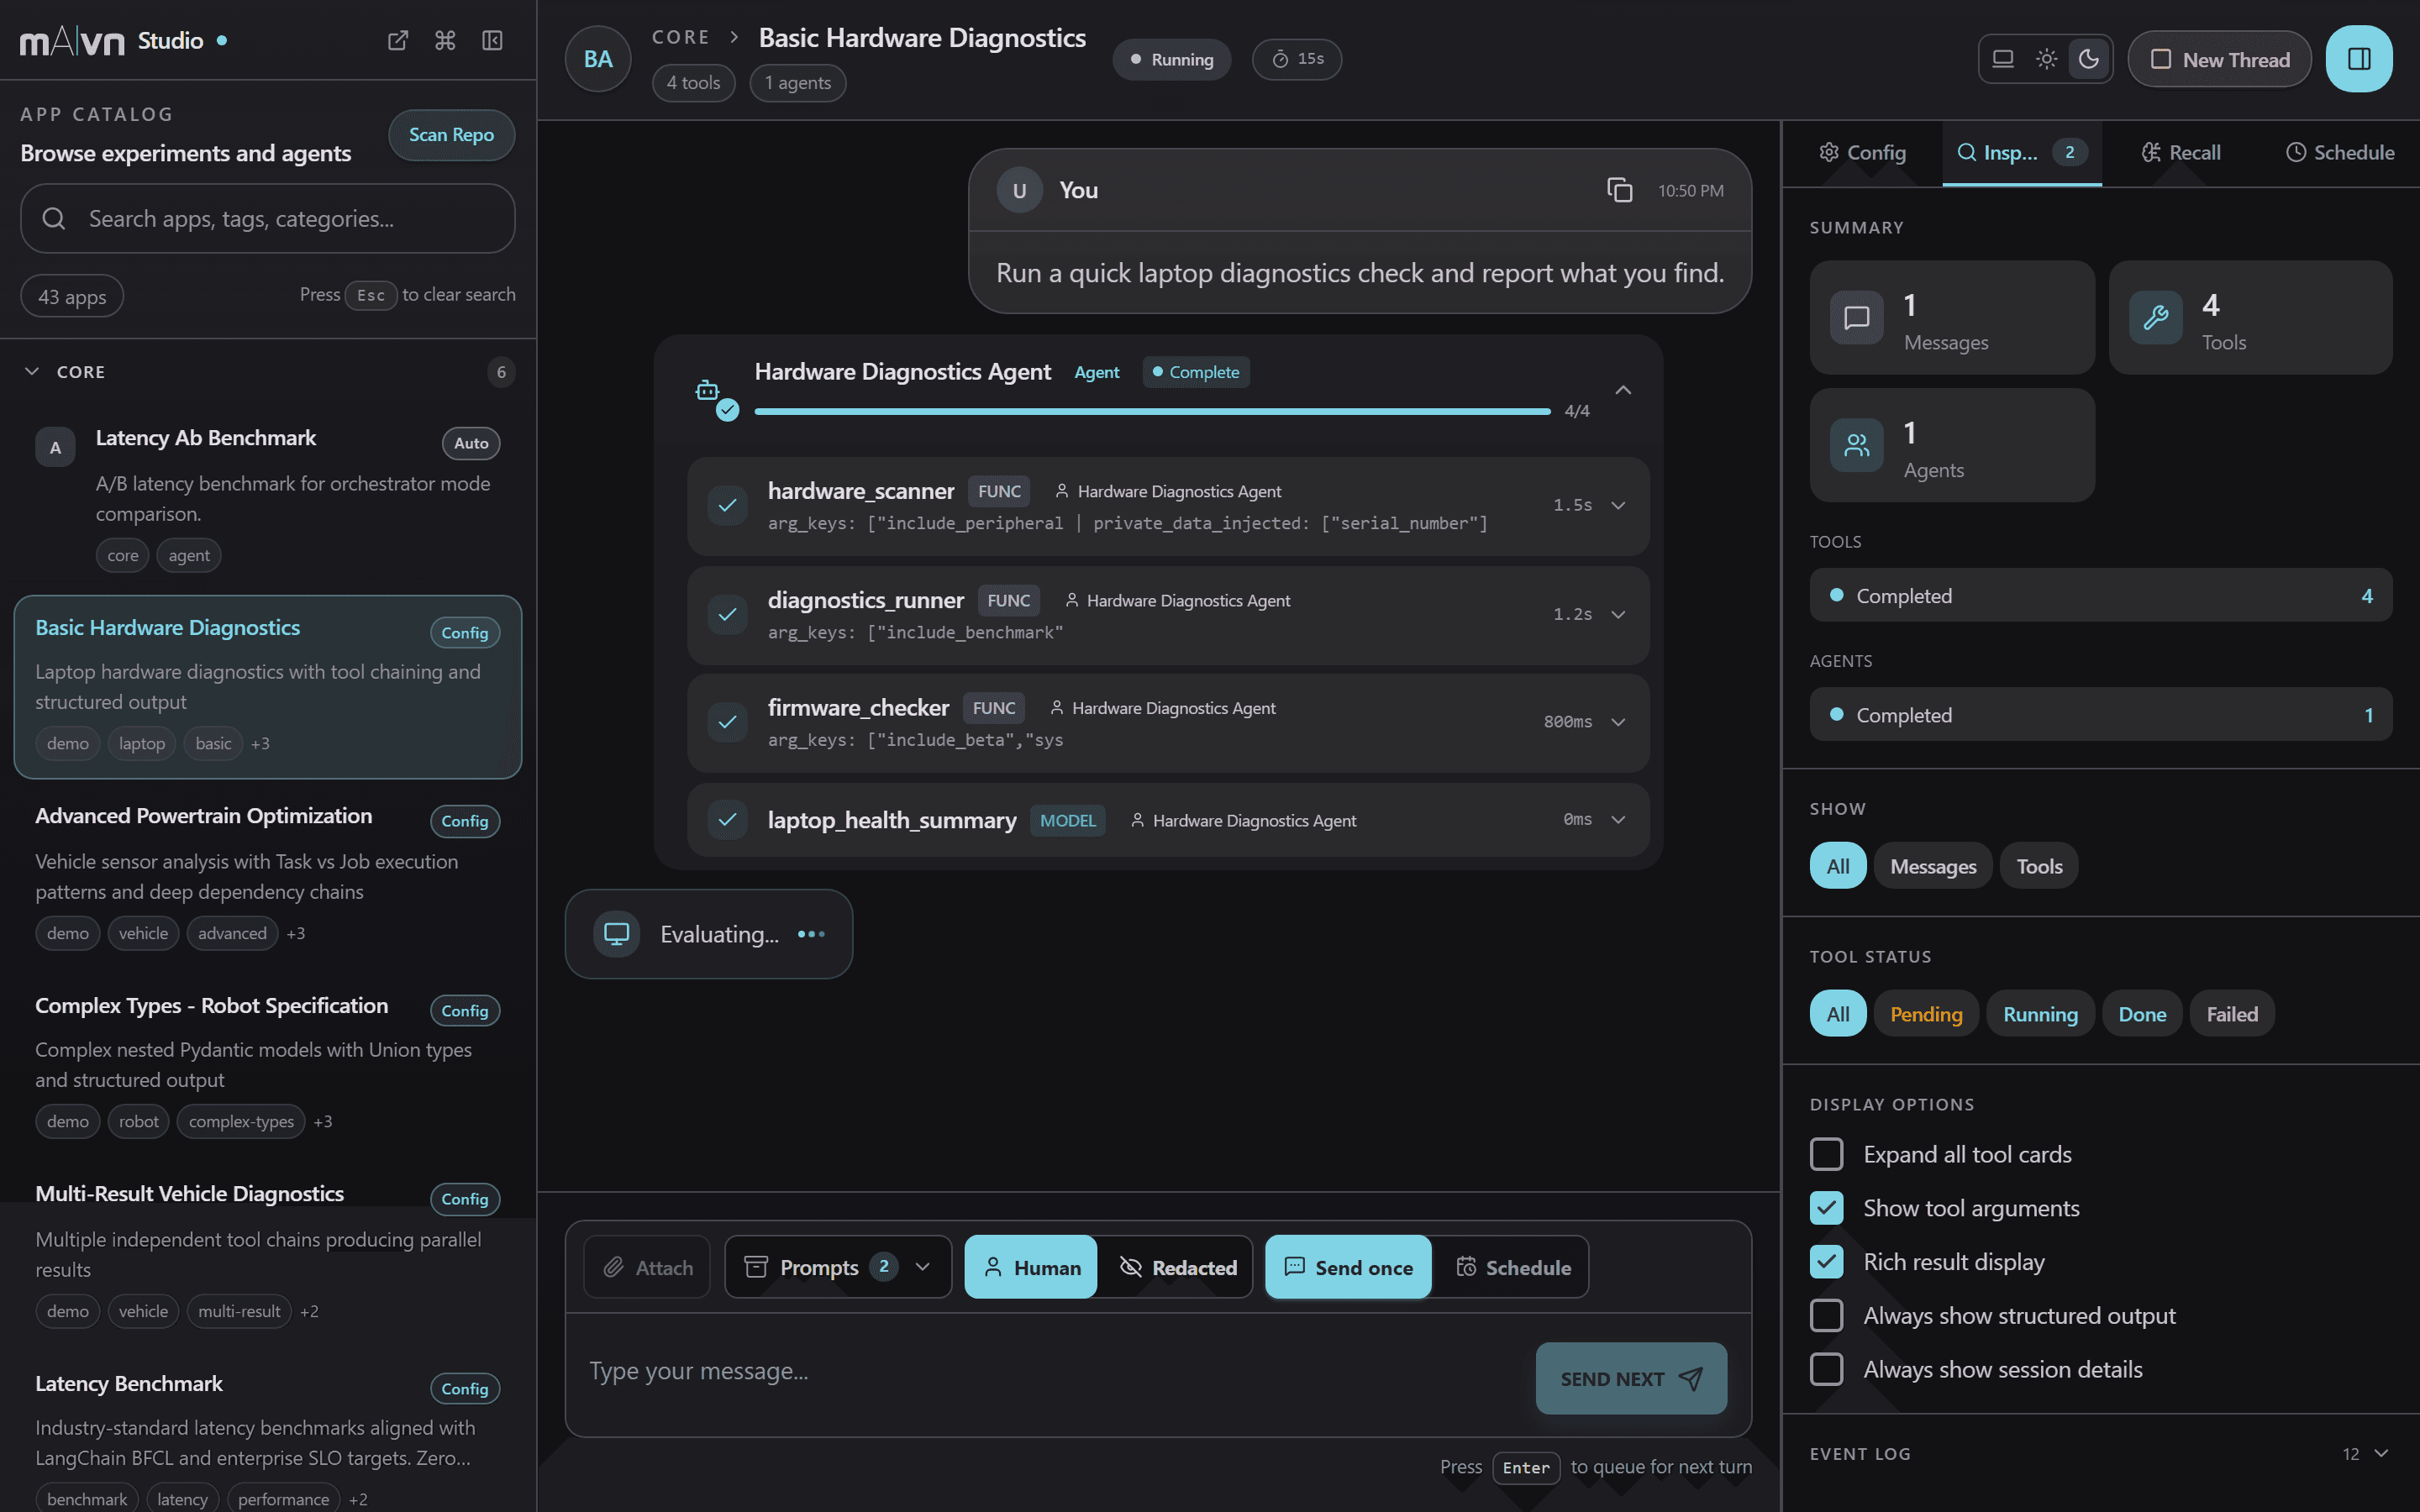Collapse the CORE category in catalog
Screen dimensions: 2420x1512
[x=32, y=371]
